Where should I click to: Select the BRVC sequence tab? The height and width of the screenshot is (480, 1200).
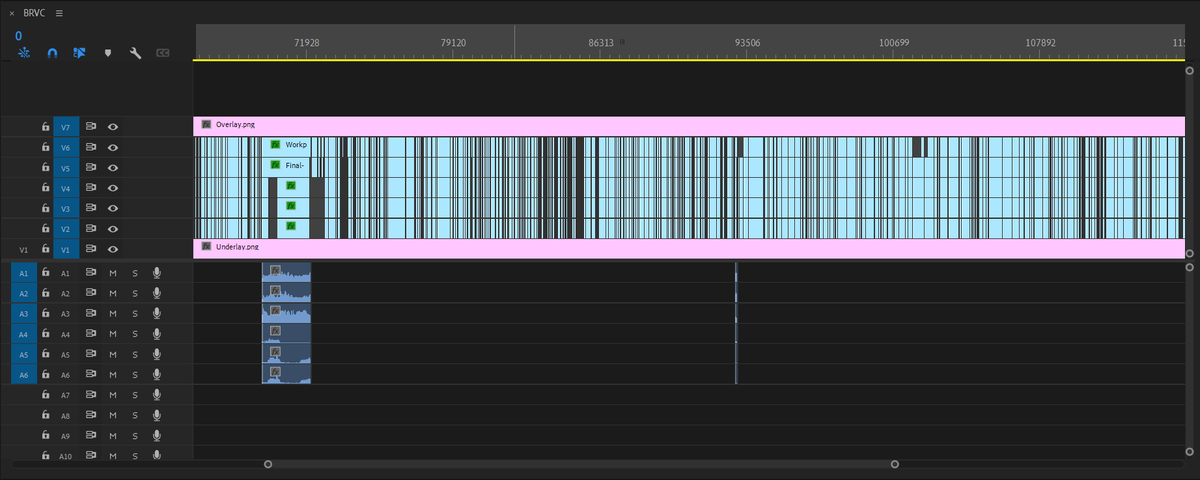click(x=35, y=13)
